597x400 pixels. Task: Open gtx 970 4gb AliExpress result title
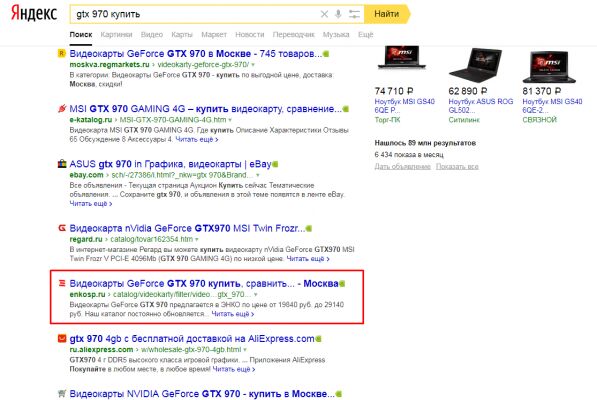(x=192, y=339)
